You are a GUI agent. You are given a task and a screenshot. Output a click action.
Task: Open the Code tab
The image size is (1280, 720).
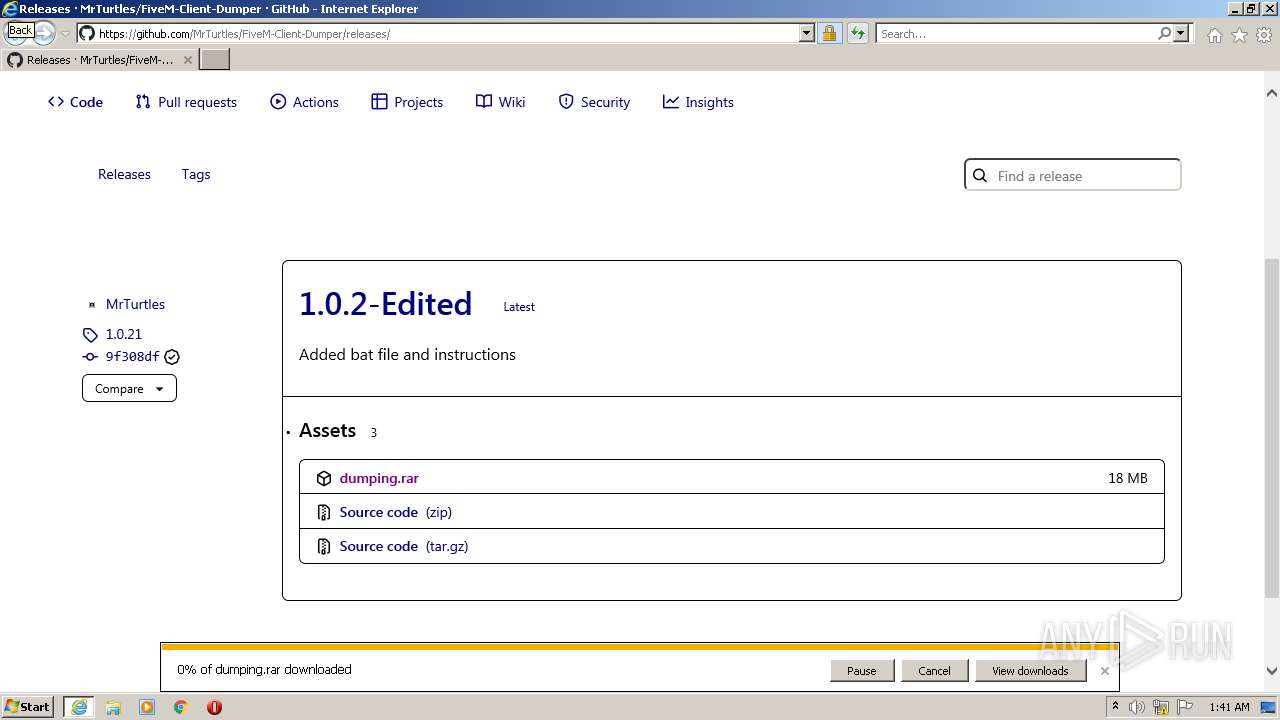click(x=75, y=102)
